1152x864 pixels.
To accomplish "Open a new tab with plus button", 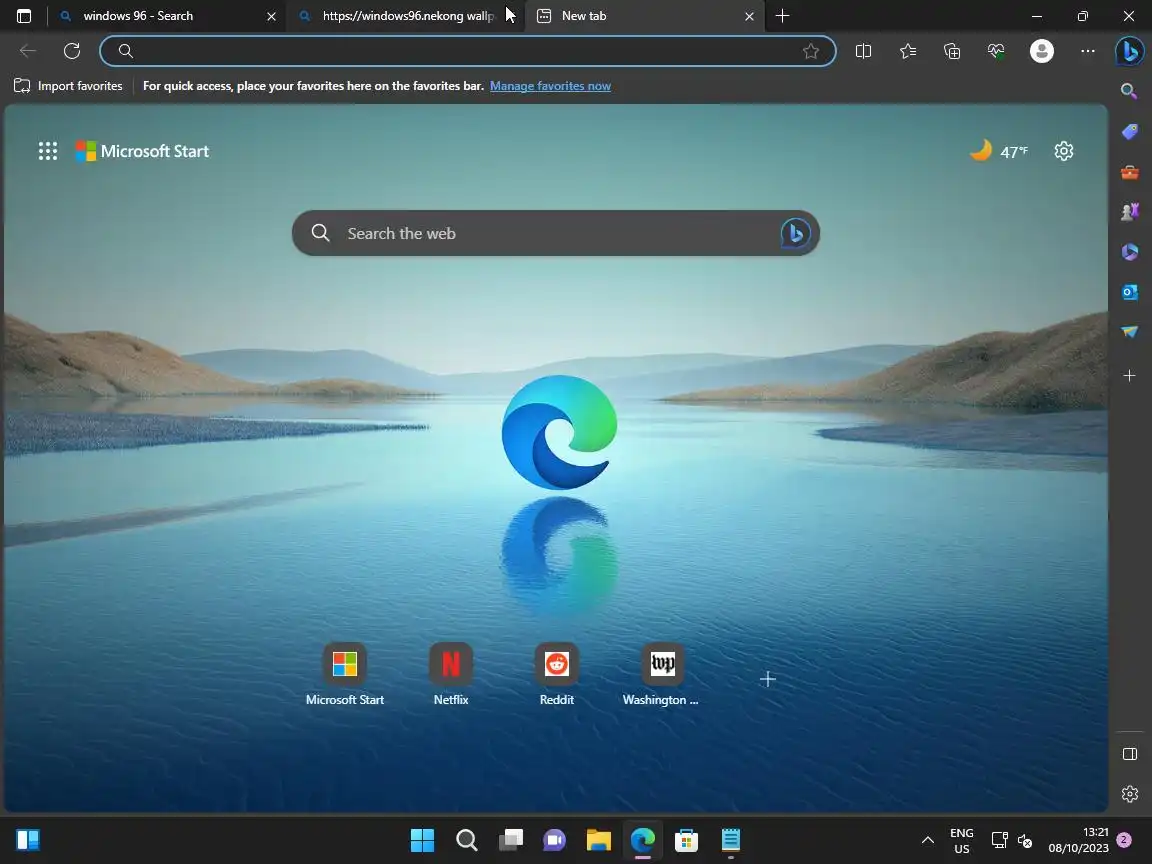I will [x=782, y=15].
